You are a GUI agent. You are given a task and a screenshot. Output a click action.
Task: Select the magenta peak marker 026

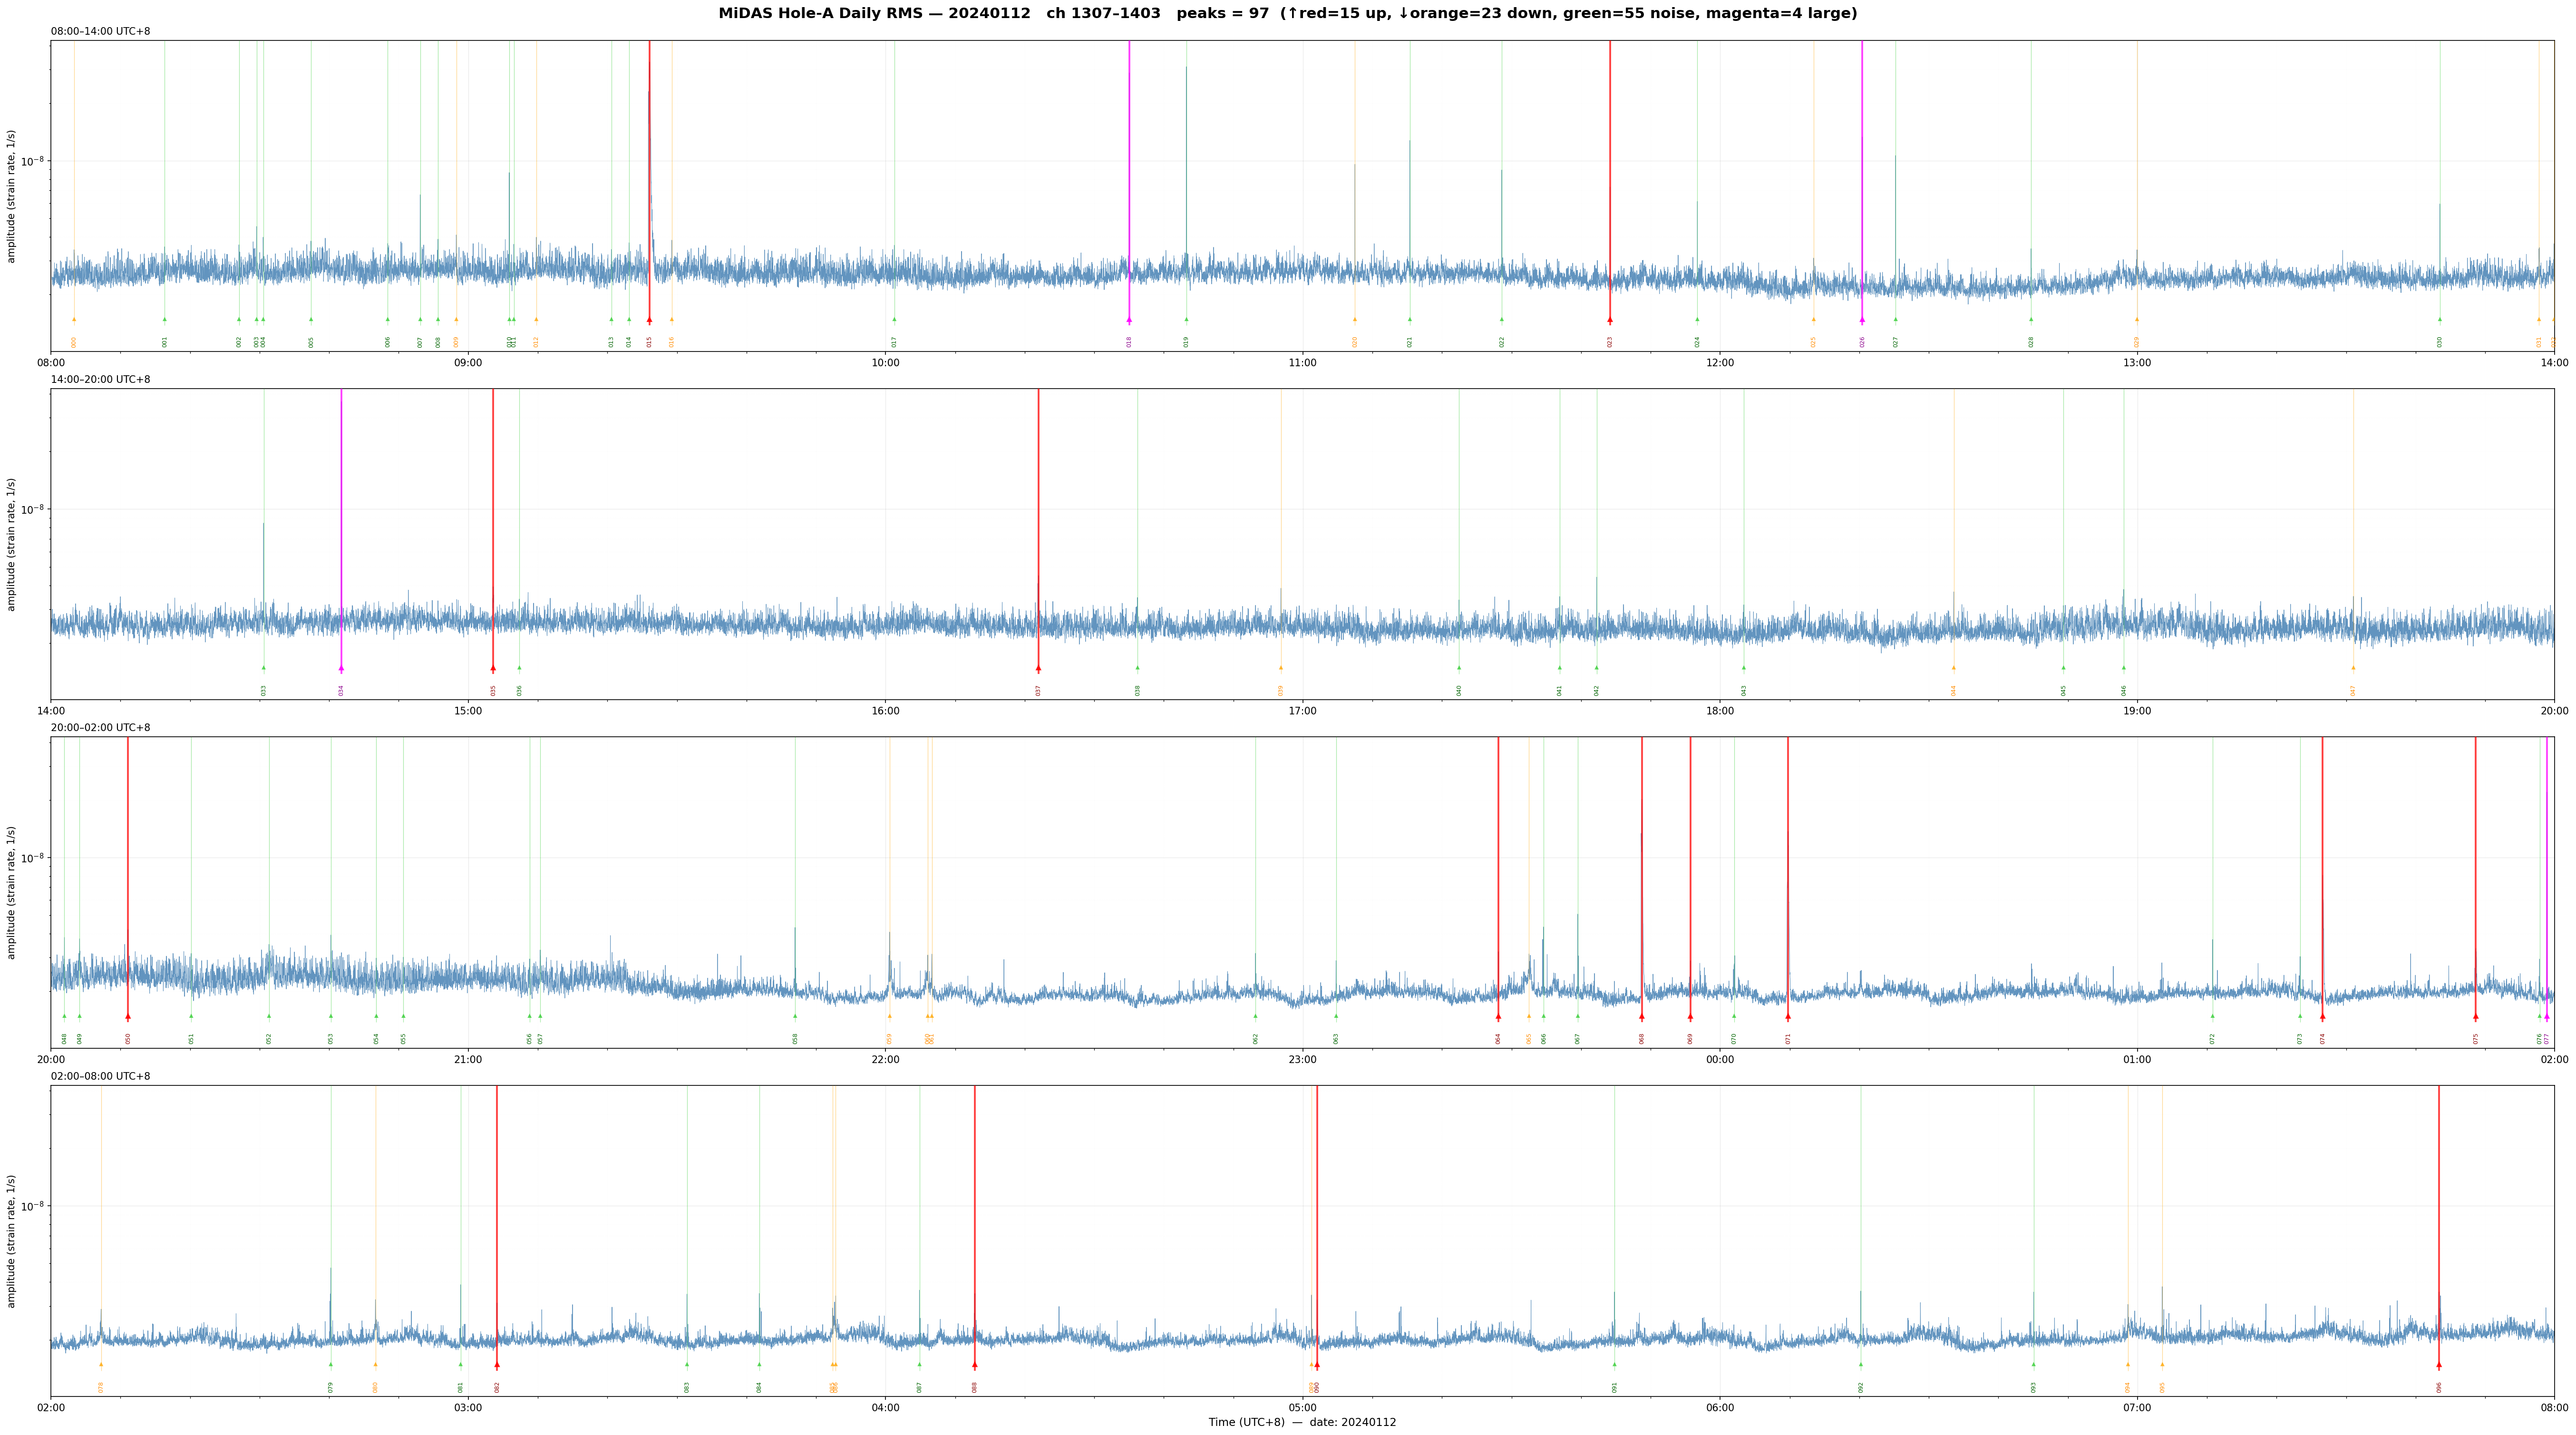point(1862,320)
